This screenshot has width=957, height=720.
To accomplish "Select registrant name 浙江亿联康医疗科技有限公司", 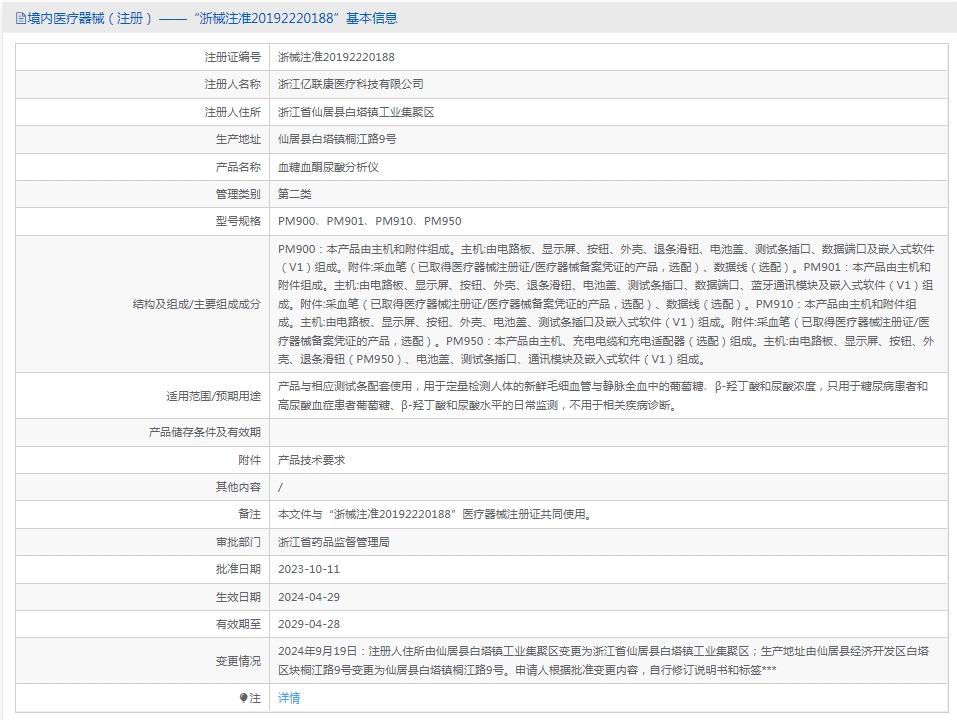I will pos(350,84).
